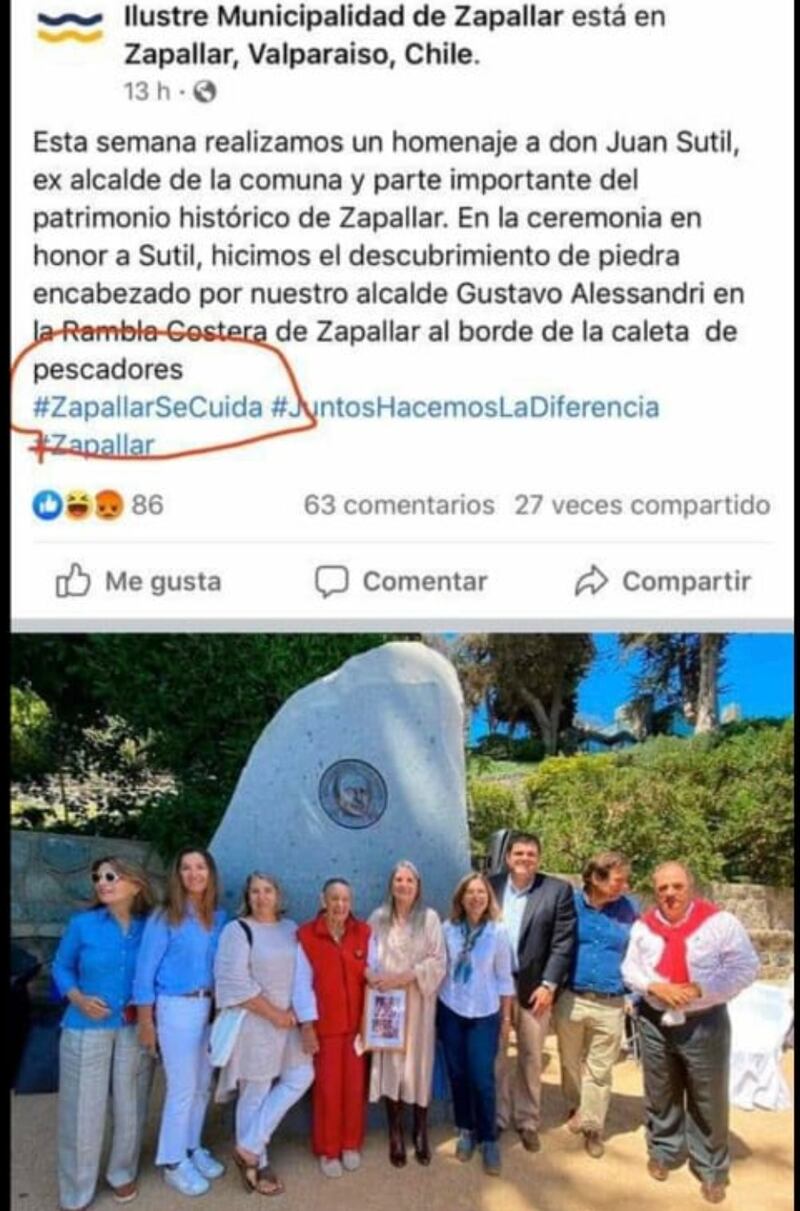This screenshot has width=800, height=1211.
Task: Click the public globe privacy icon
Action: [x=204, y=92]
